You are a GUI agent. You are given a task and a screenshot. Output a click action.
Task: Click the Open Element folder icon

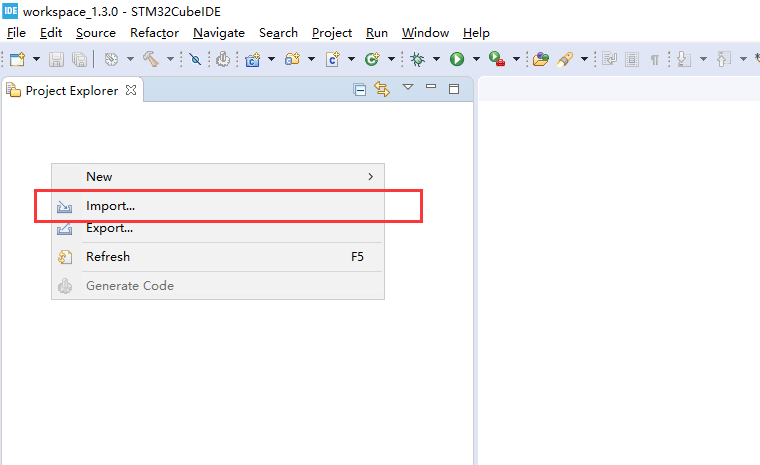[x=540, y=59]
